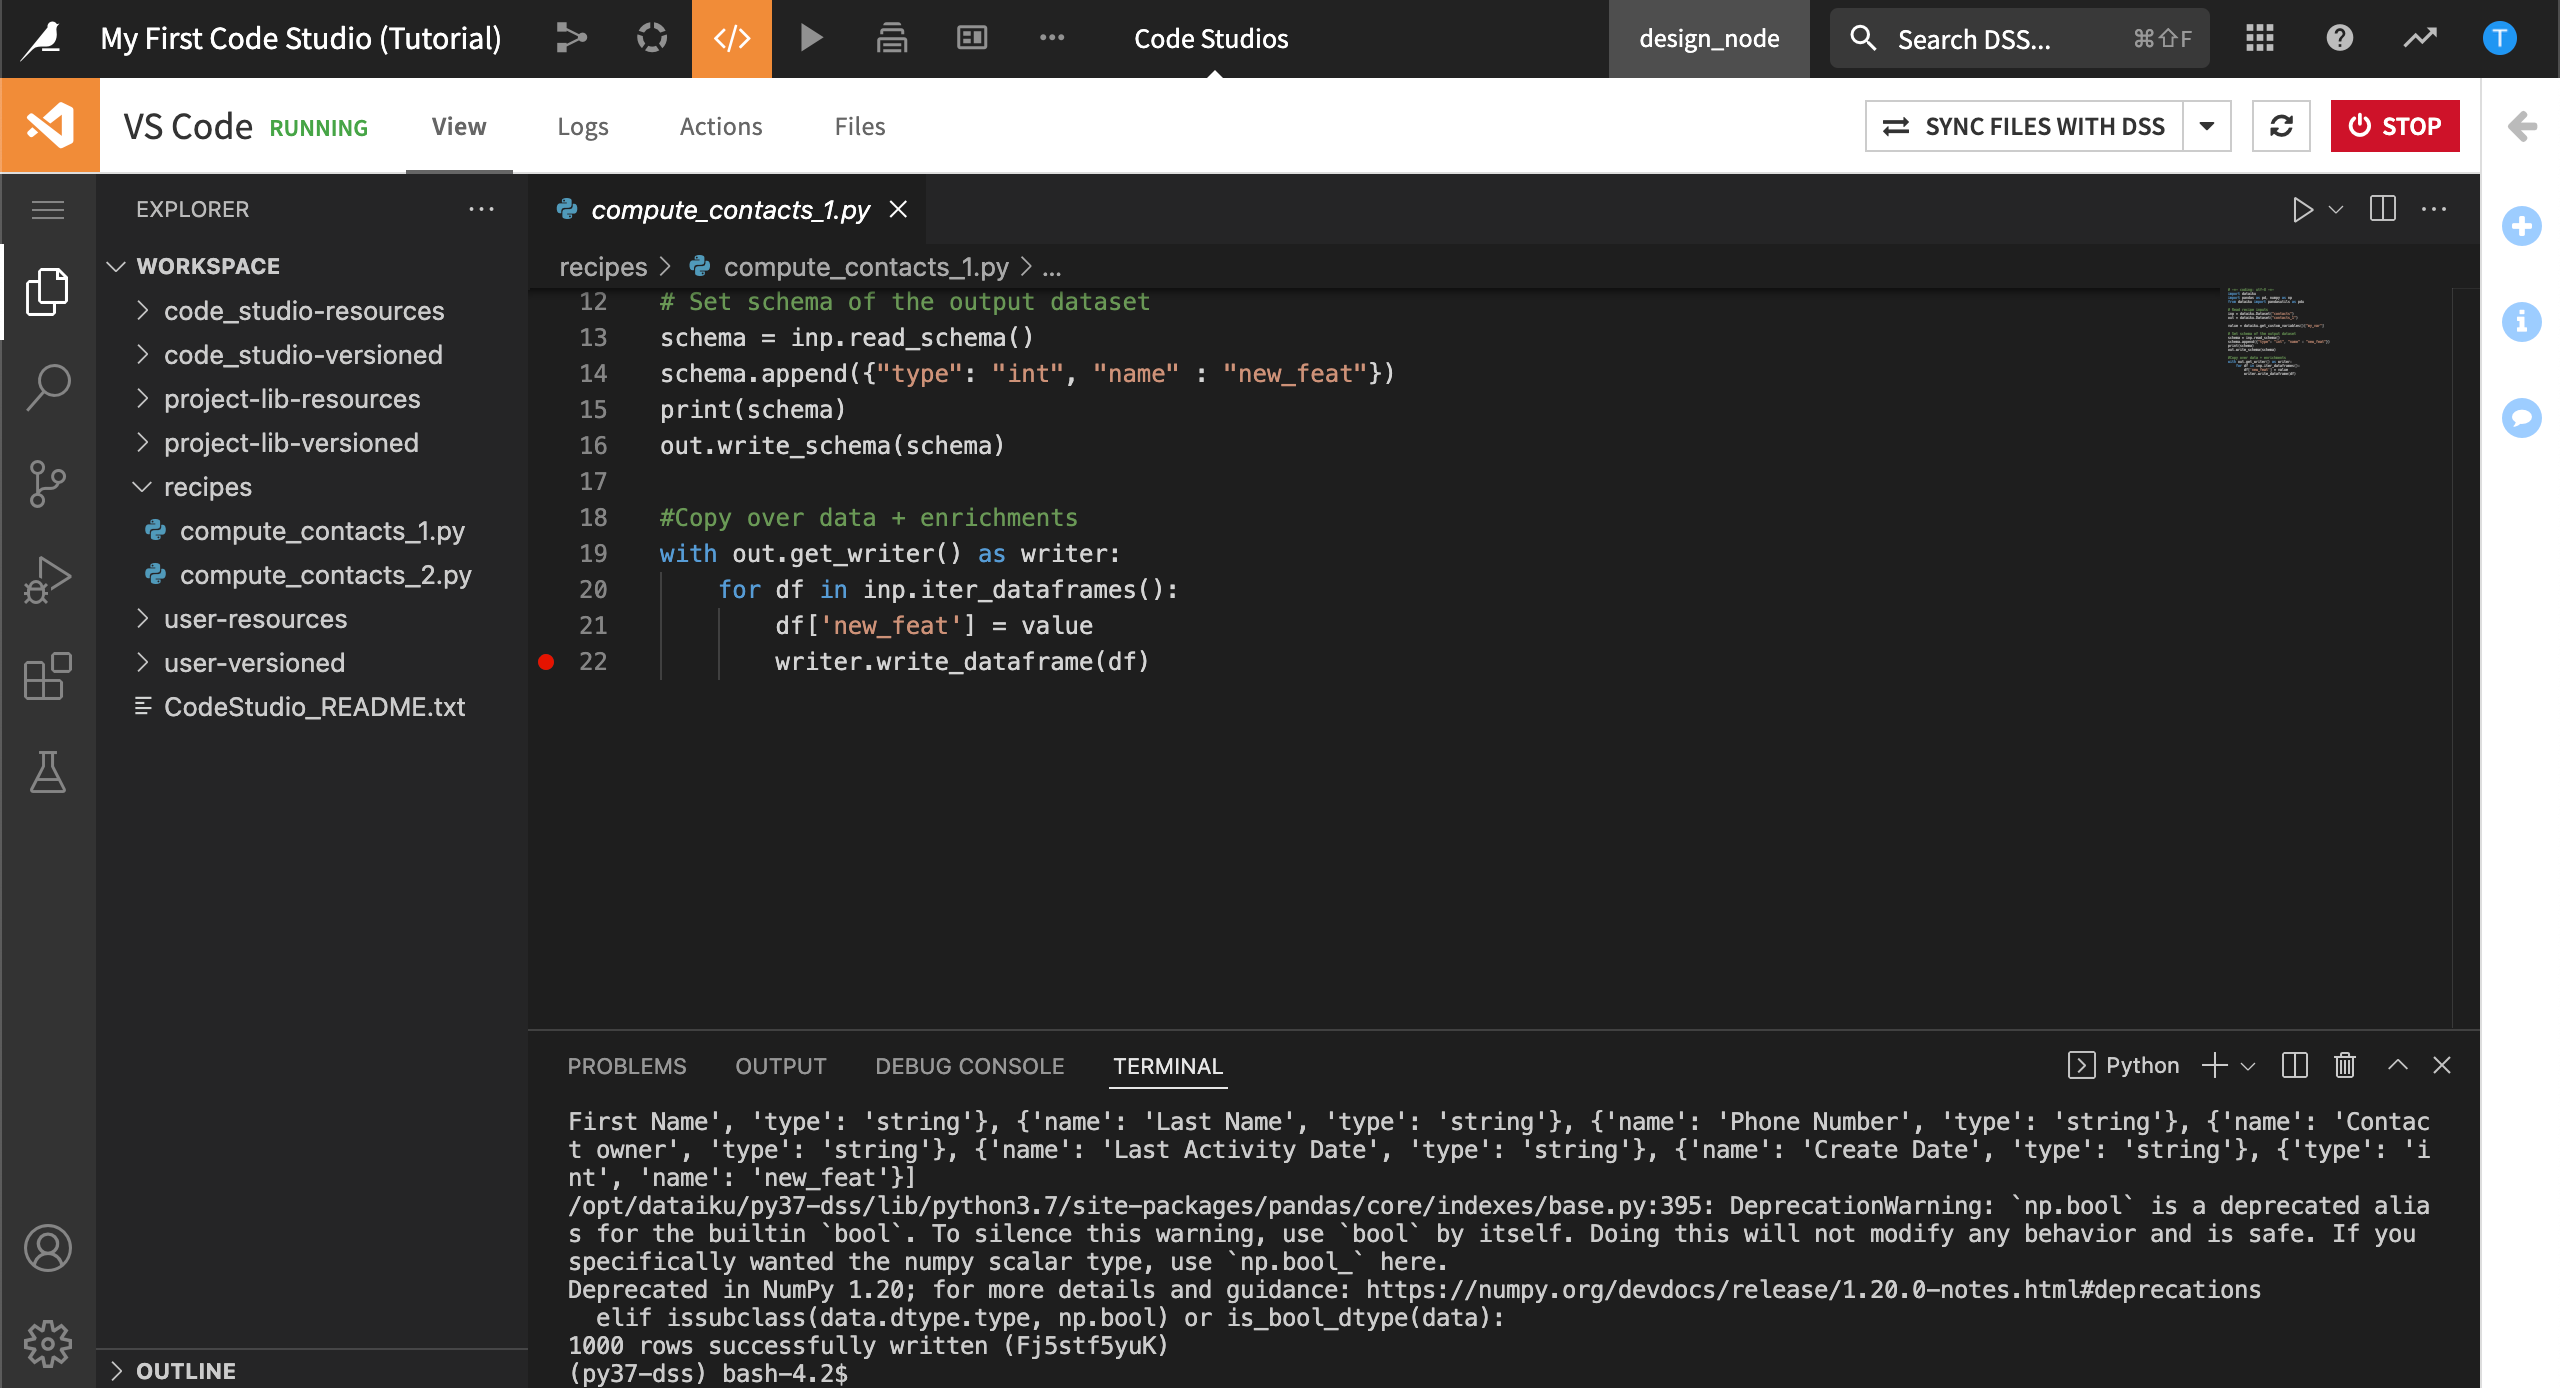
Task: Open the top bar more options ellipsis
Action: [1052, 38]
